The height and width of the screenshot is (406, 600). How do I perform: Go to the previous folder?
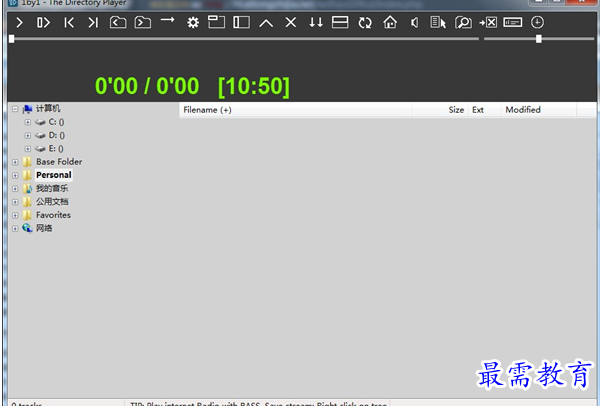click(x=118, y=22)
